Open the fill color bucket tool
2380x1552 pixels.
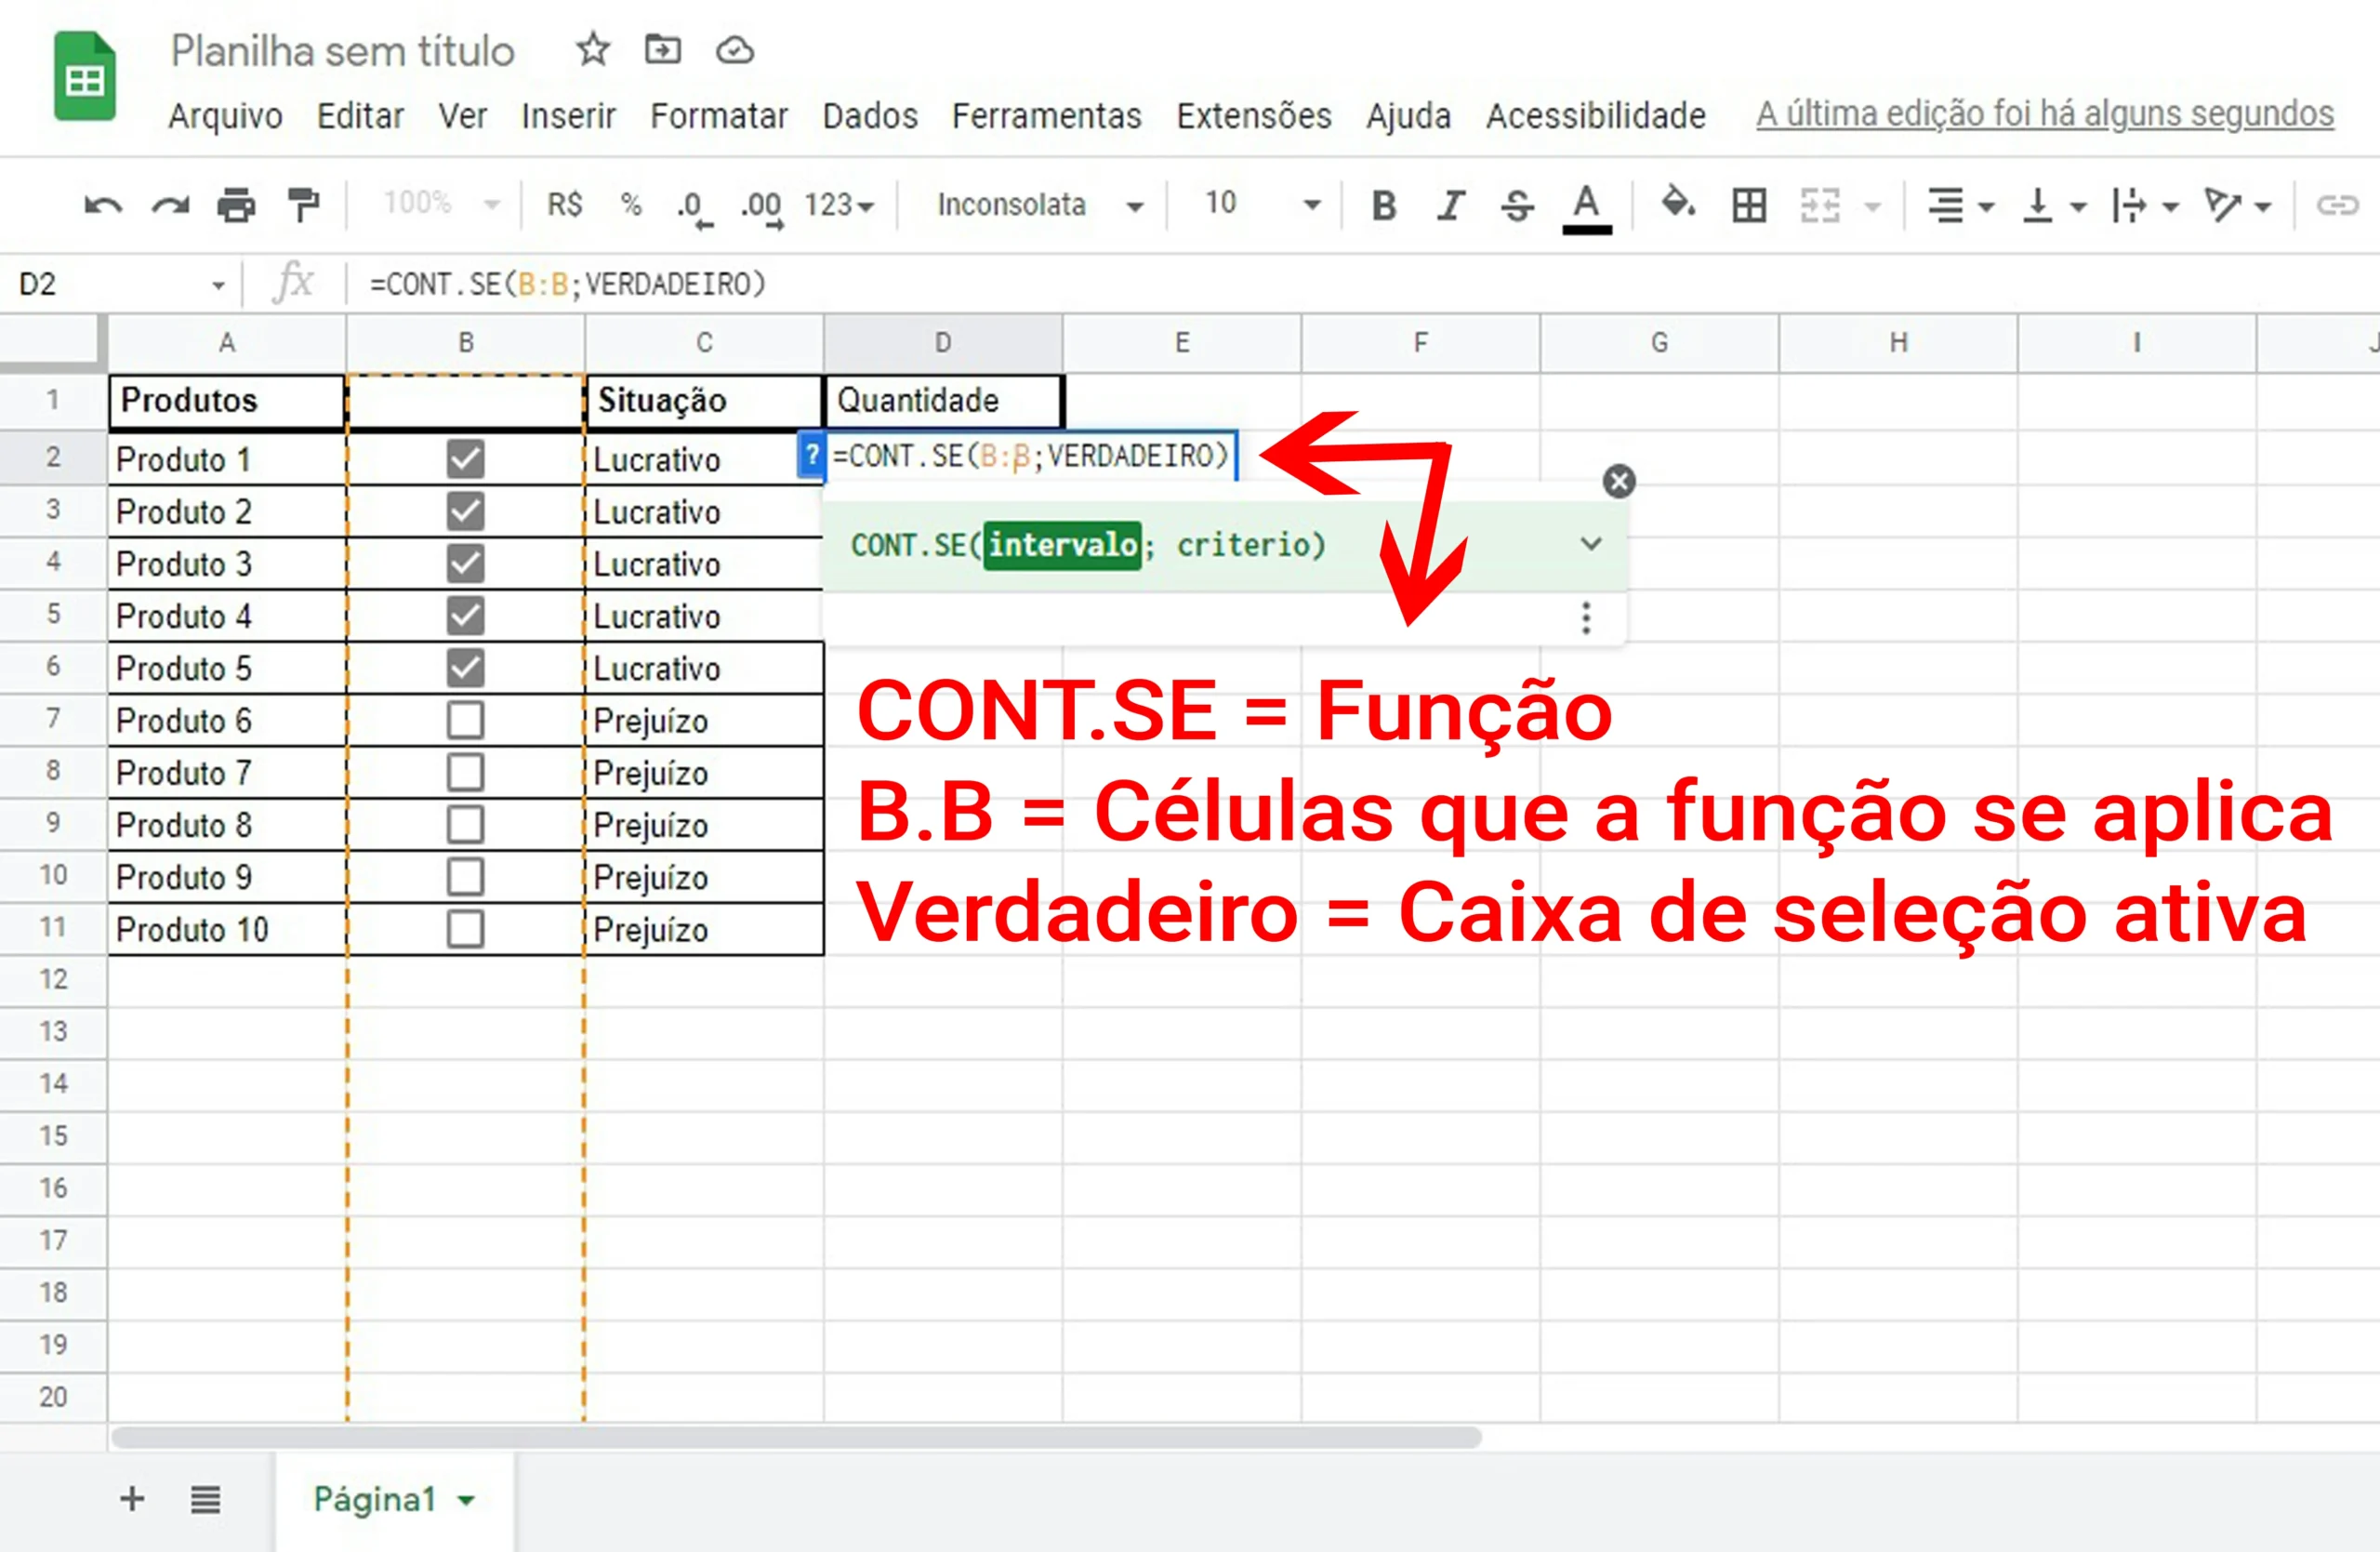pos(1678,203)
